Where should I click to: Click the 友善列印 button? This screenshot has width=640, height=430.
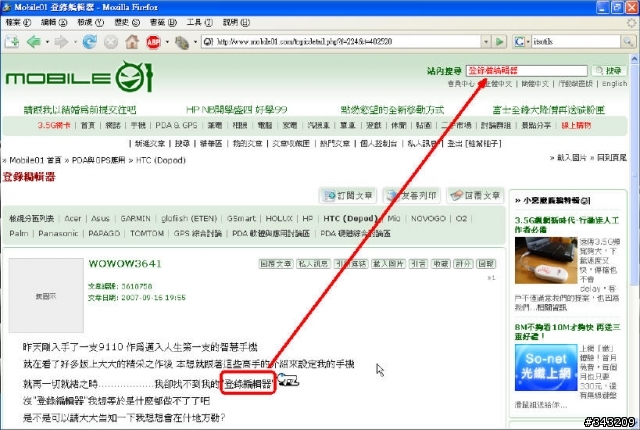tap(411, 196)
